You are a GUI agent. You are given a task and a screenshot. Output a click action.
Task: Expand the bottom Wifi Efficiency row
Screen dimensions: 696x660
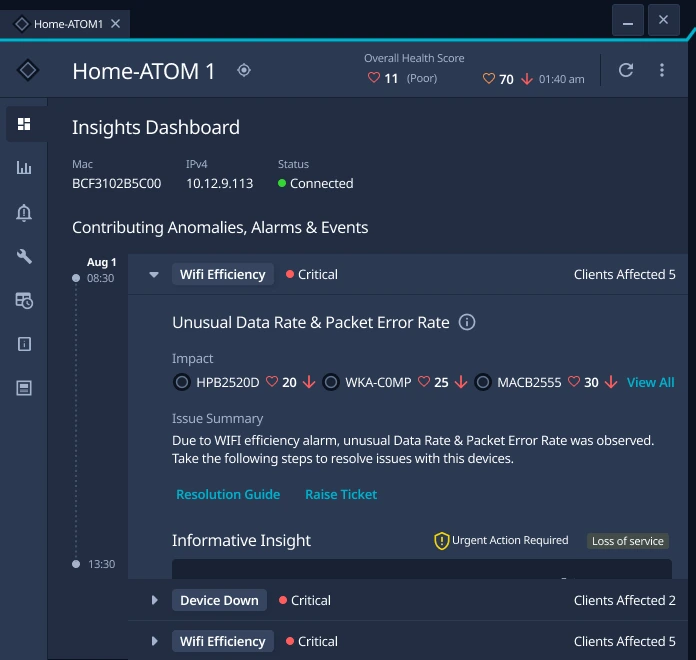(154, 641)
